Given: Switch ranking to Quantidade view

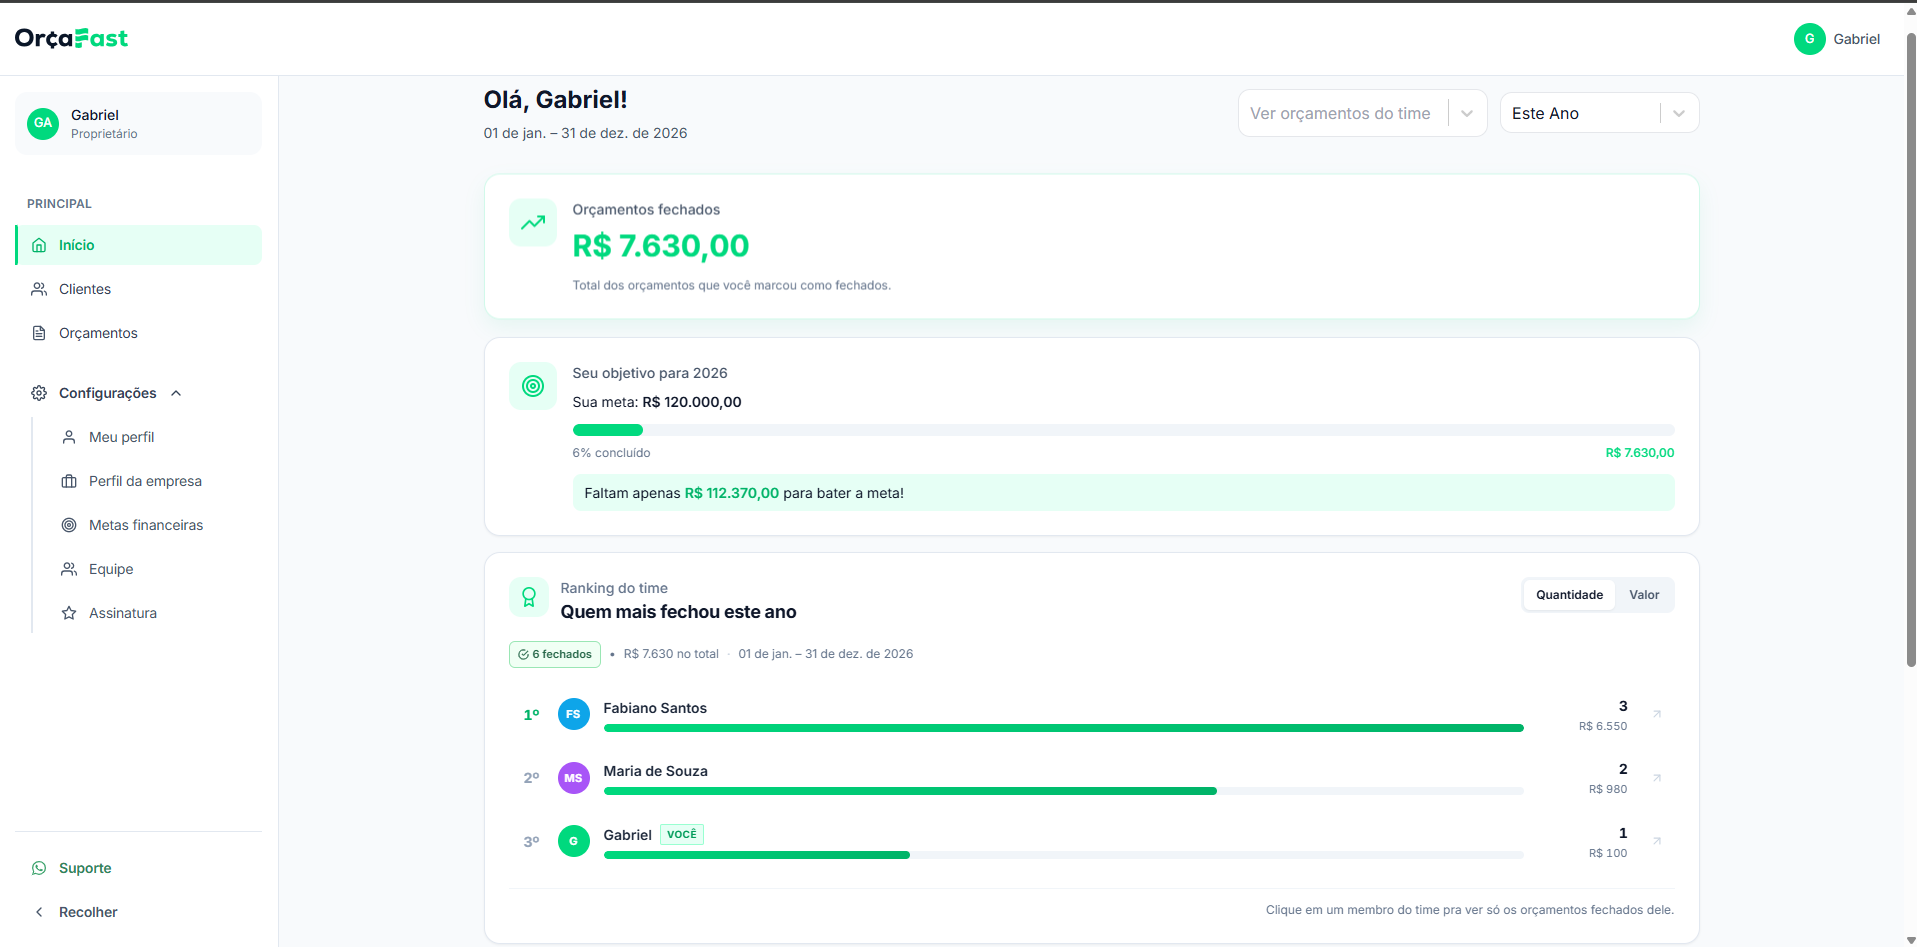Looking at the screenshot, I should [x=1569, y=595].
